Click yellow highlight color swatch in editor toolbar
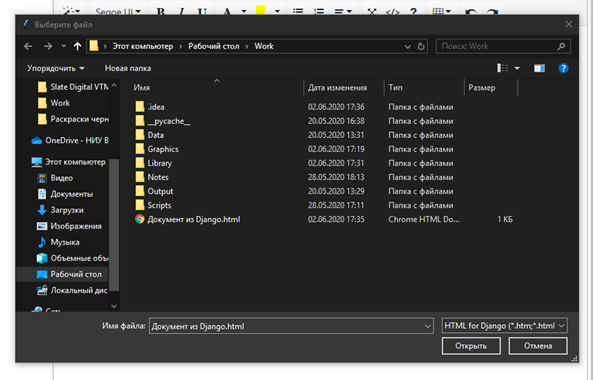Screen dimensions: 593x380 click(261, 10)
